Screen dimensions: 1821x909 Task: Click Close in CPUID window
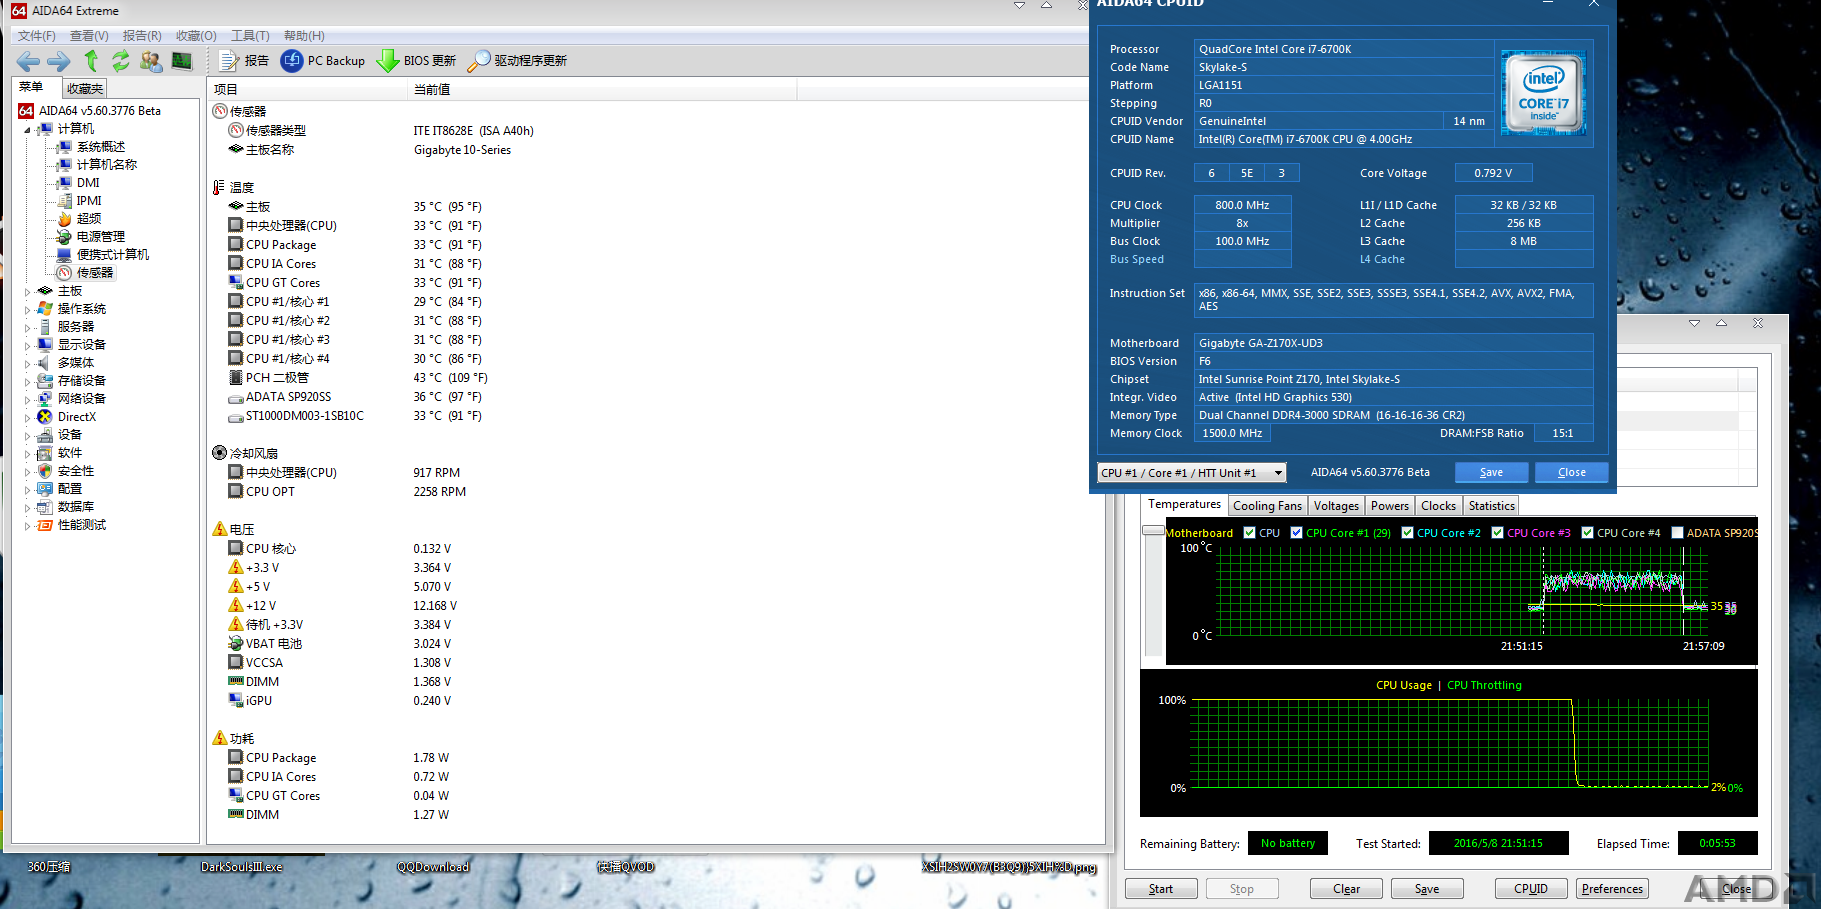(1571, 473)
